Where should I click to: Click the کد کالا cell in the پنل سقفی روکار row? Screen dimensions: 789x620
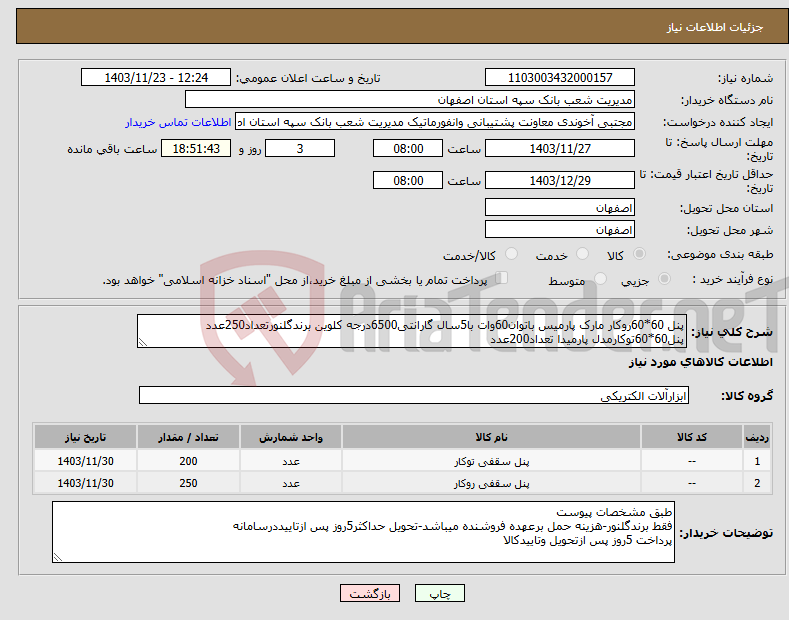point(692,483)
